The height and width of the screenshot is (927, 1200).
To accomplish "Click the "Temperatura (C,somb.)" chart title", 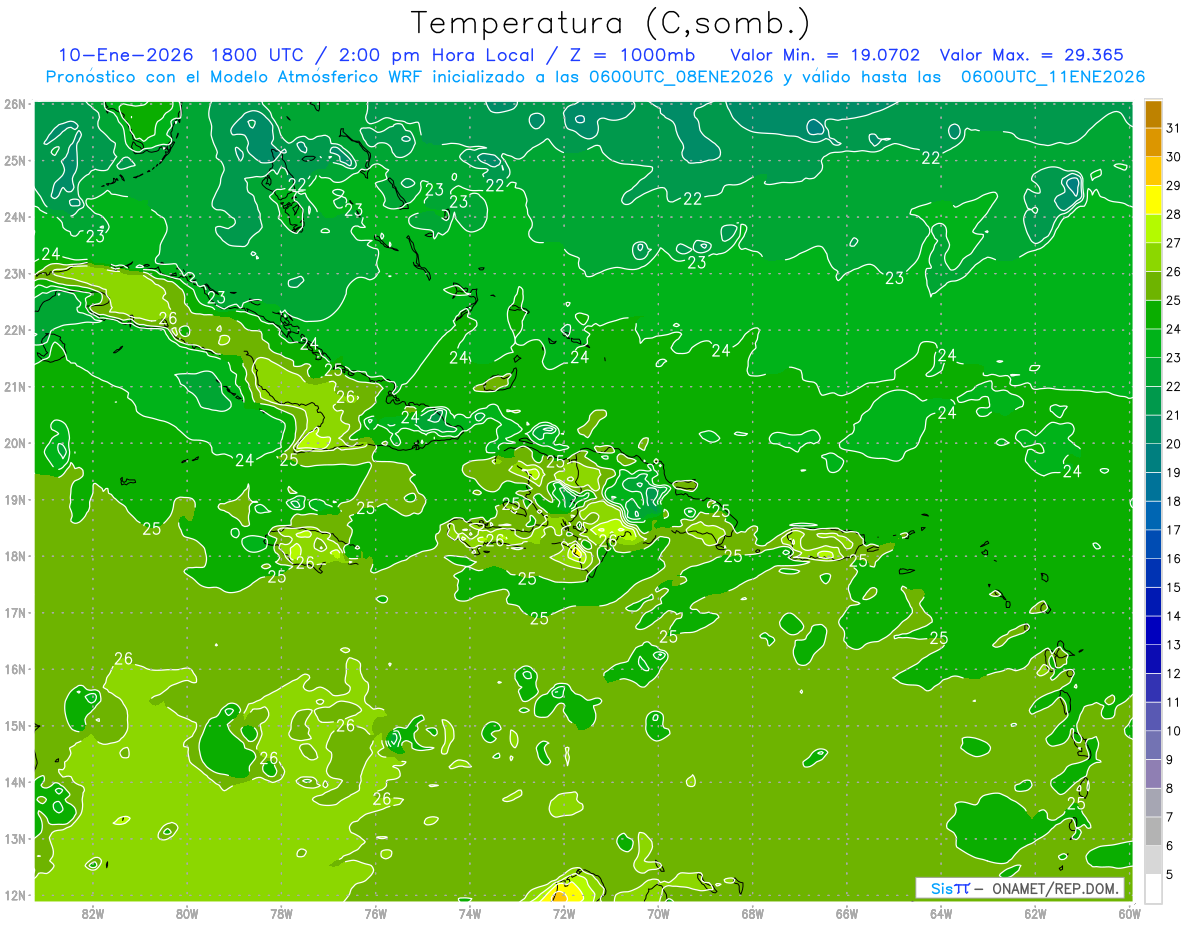I will click(611, 24).
